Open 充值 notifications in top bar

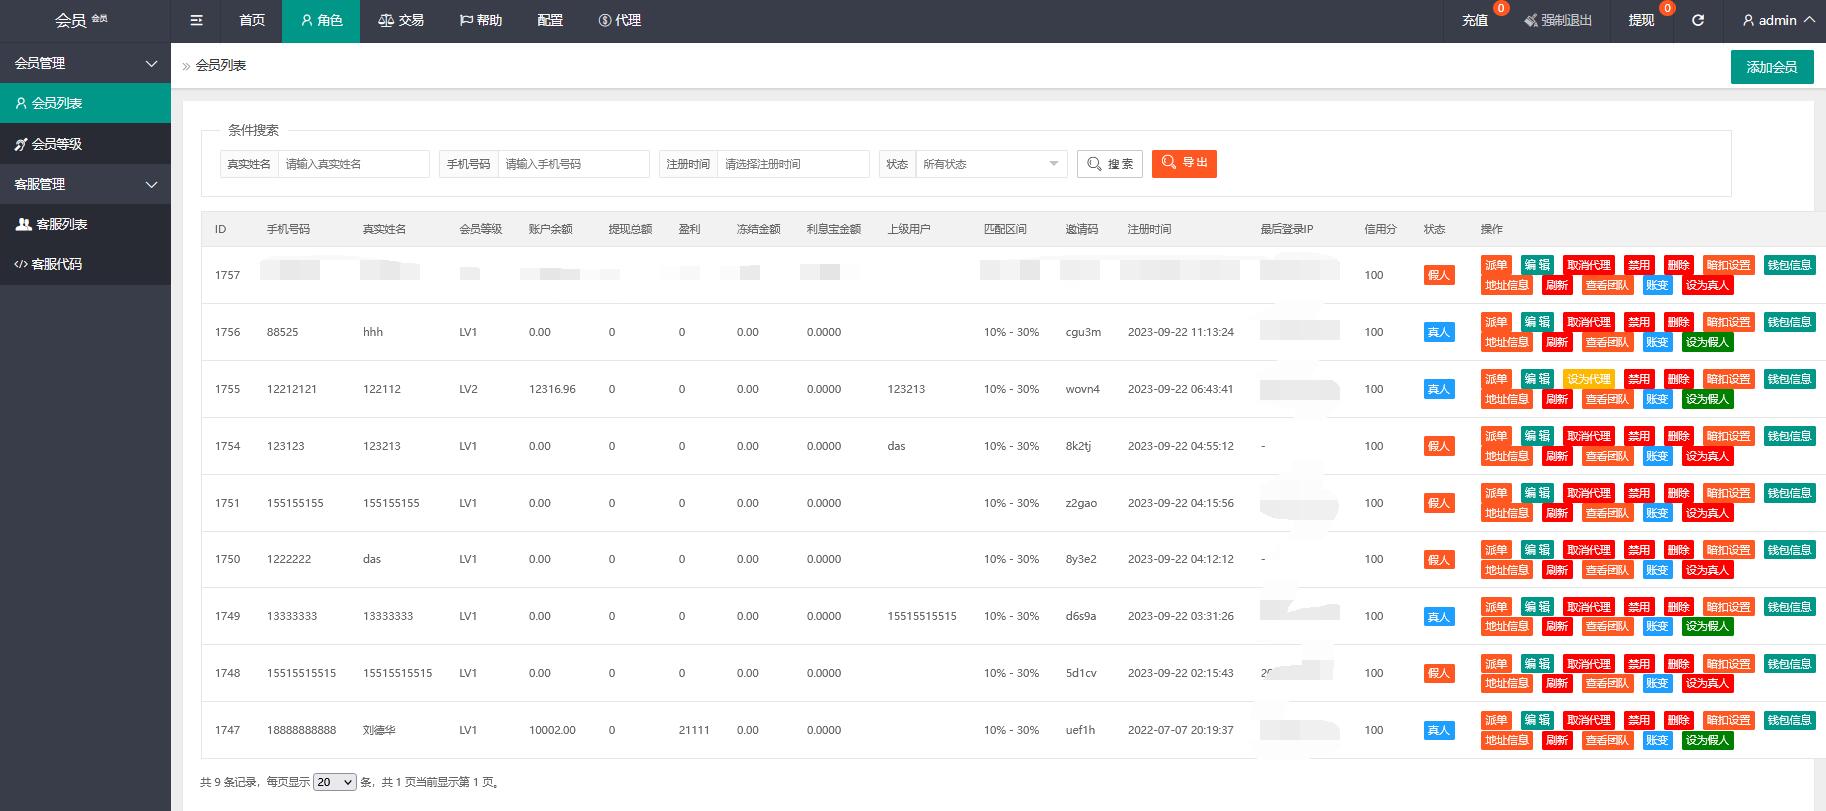point(1475,20)
